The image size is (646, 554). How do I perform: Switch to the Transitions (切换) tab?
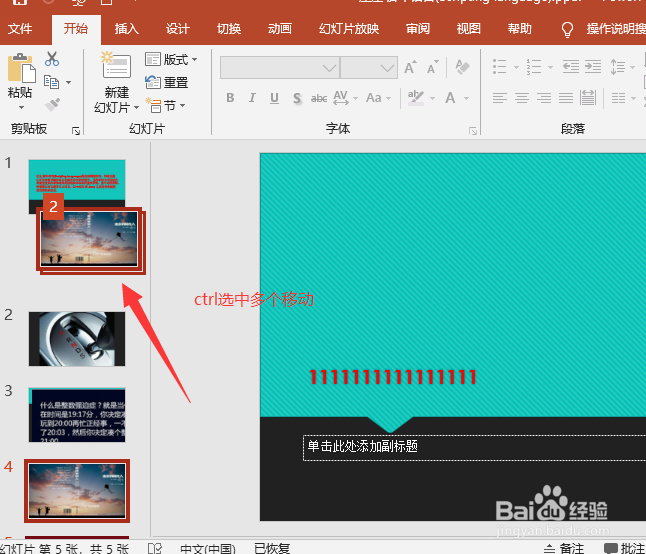click(x=229, y=29)
